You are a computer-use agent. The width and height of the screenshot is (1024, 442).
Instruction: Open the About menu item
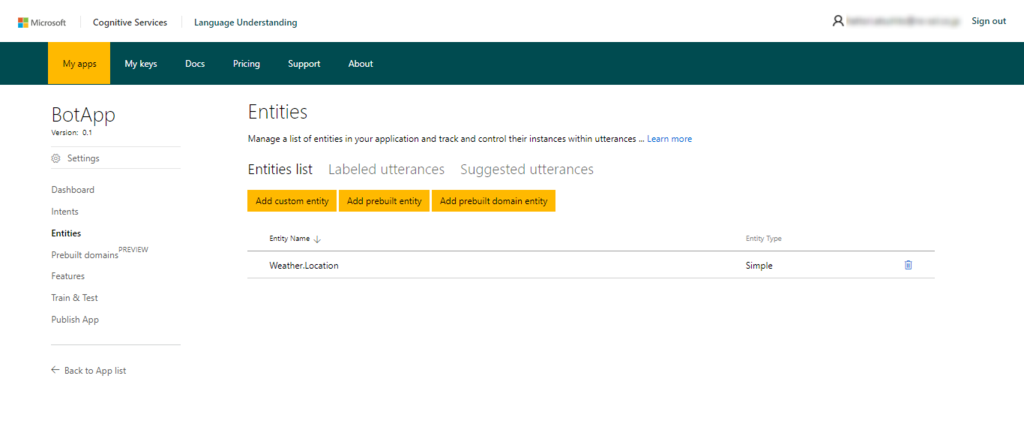(x=360, y=63)
